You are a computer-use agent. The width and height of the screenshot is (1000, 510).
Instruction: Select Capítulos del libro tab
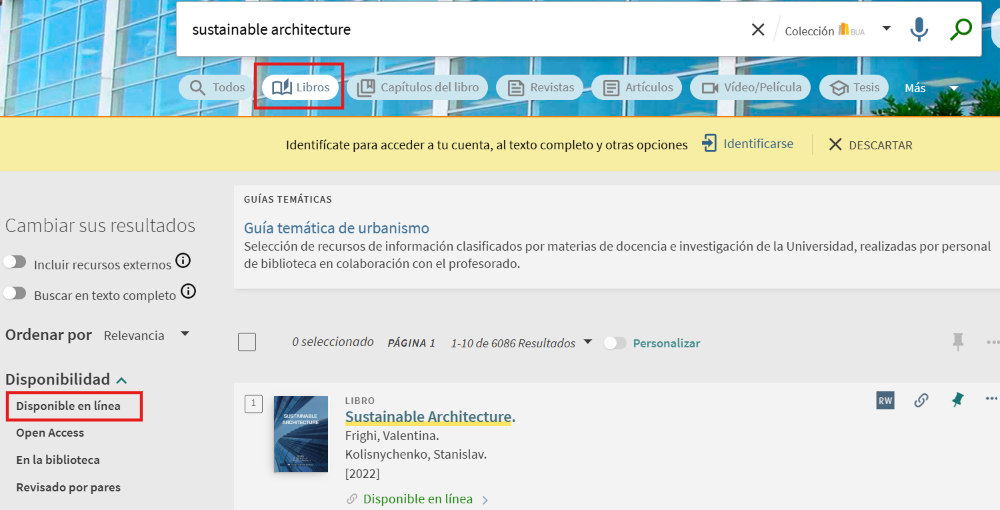click(x=418, y=87)
